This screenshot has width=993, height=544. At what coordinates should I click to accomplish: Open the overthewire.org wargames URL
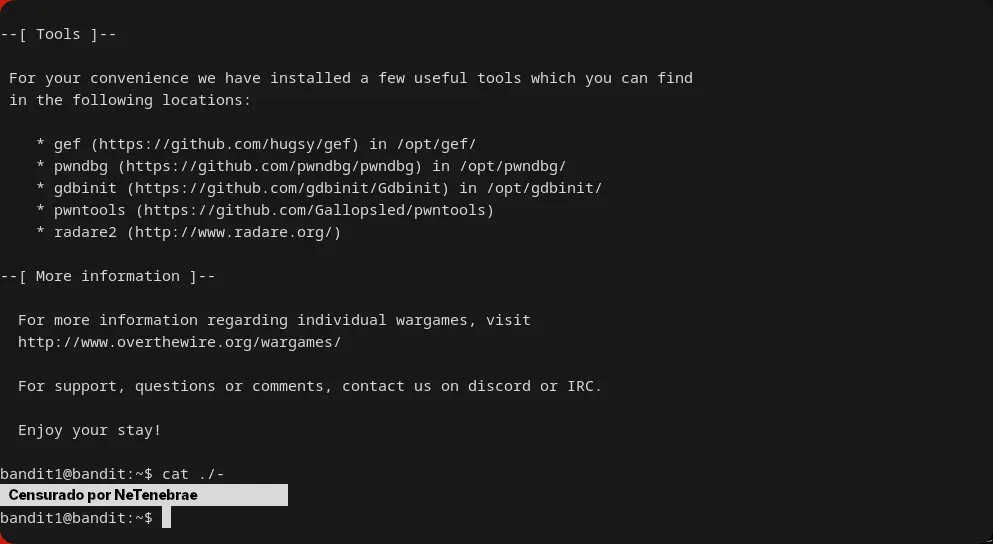[179, 342]
